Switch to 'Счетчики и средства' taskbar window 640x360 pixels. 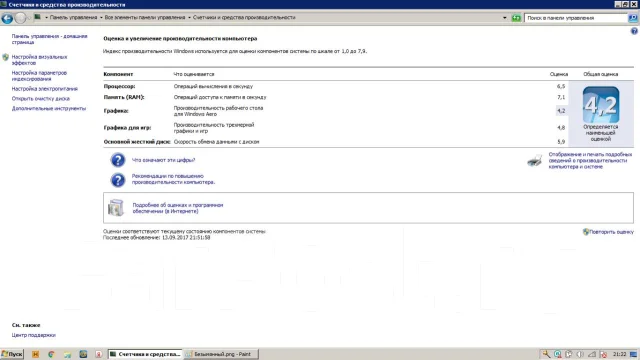click(x=145, y=354)
